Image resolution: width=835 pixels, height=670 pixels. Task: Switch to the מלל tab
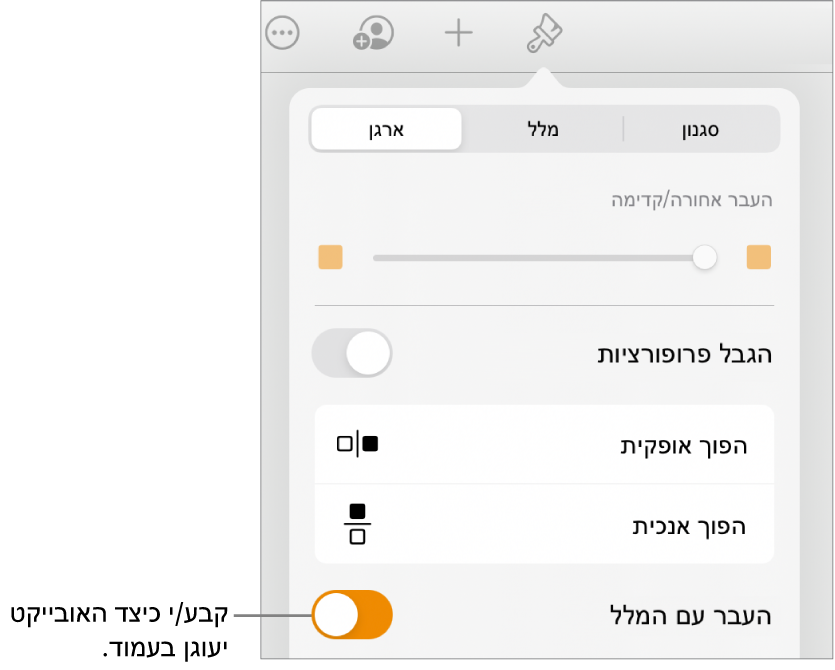click(x=543, y=129)
